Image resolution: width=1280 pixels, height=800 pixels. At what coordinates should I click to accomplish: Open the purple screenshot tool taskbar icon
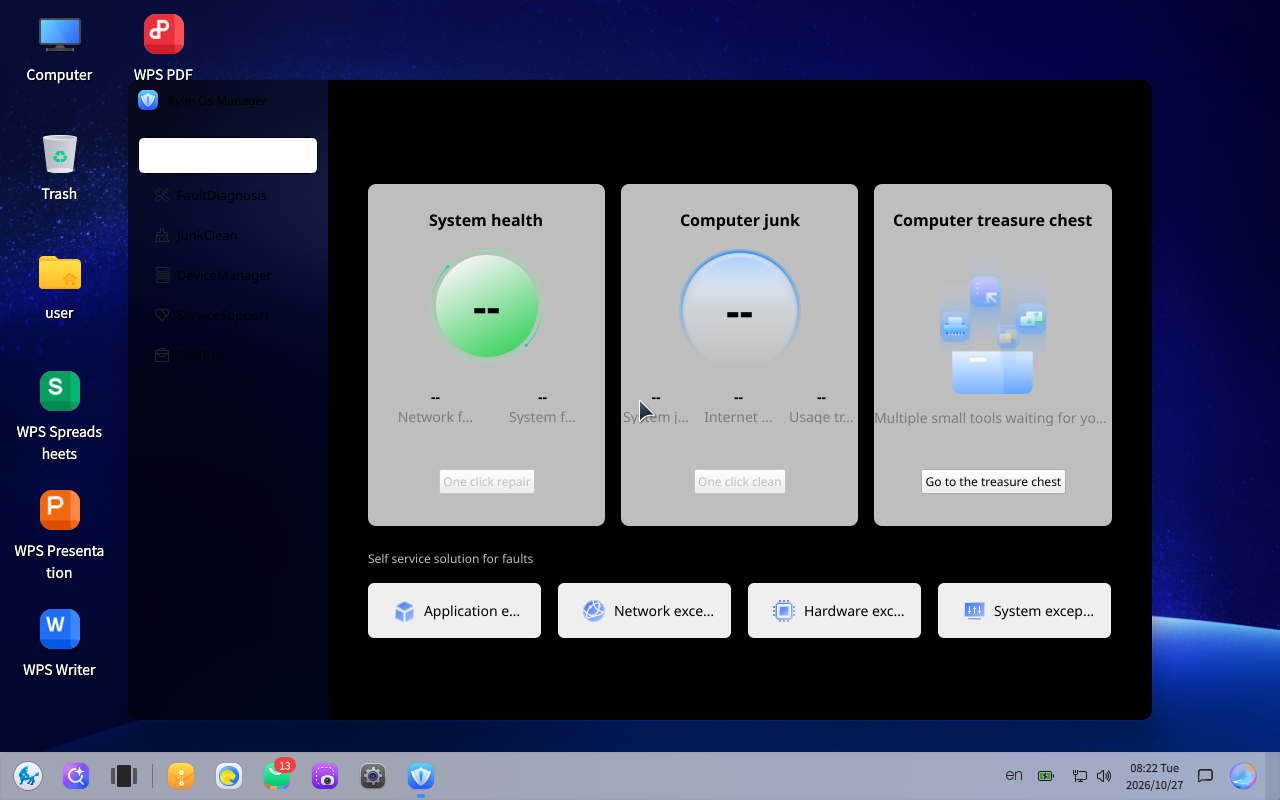(325, 775)
